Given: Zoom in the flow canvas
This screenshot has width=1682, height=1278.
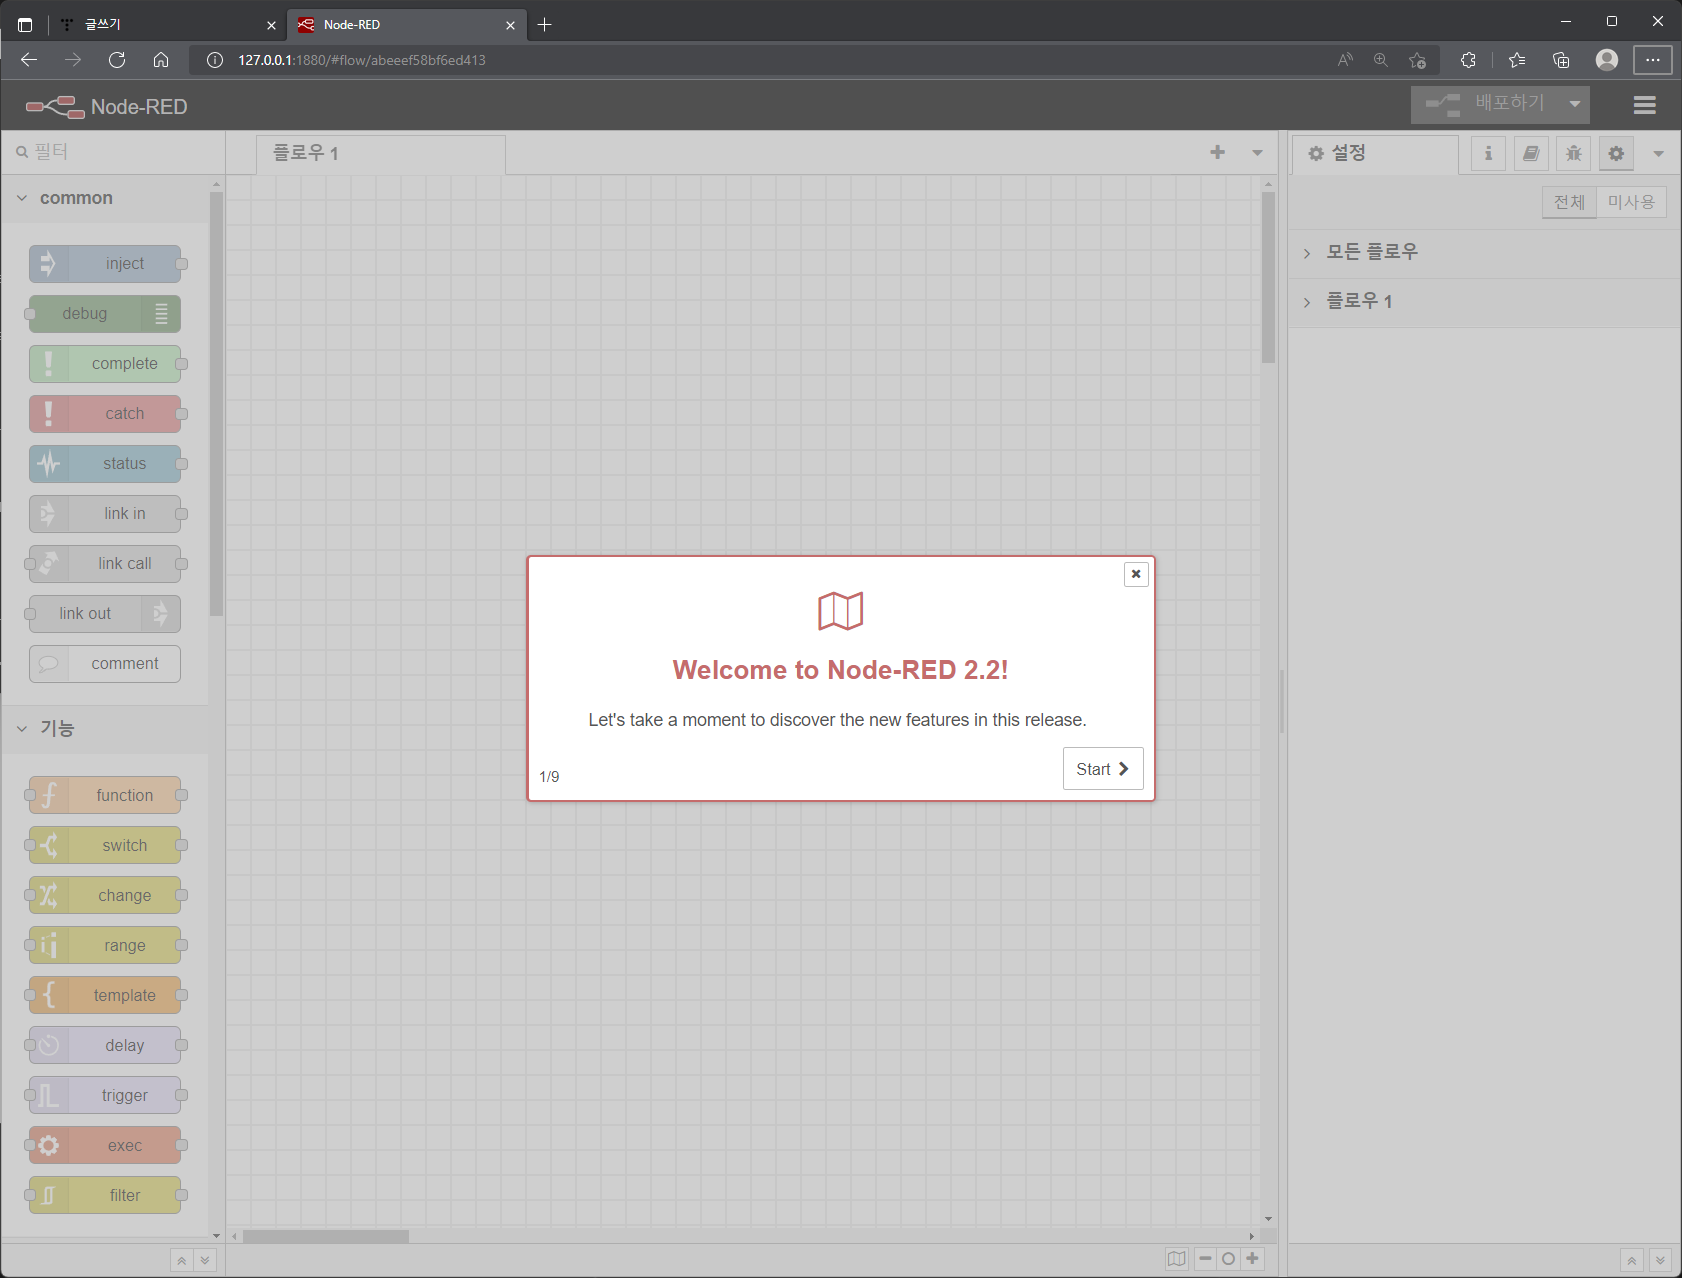Looking at the screenshot, I should (x=1252, y=1259).
